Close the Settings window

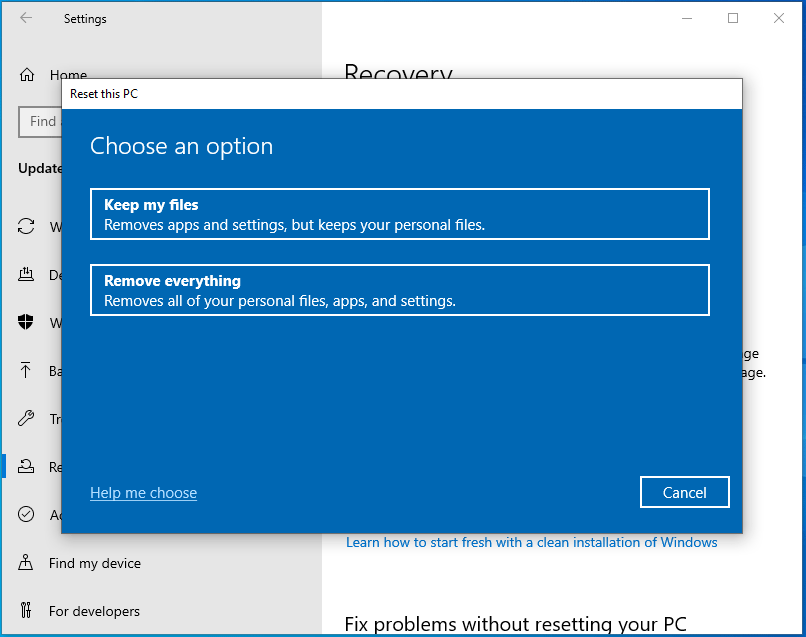(x=779, y=19)
